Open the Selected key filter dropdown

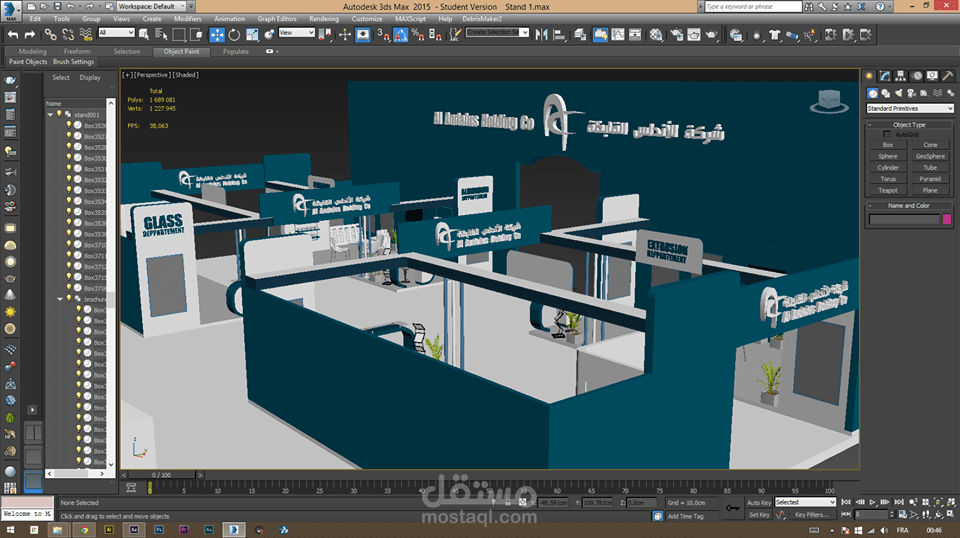point(805,502)
